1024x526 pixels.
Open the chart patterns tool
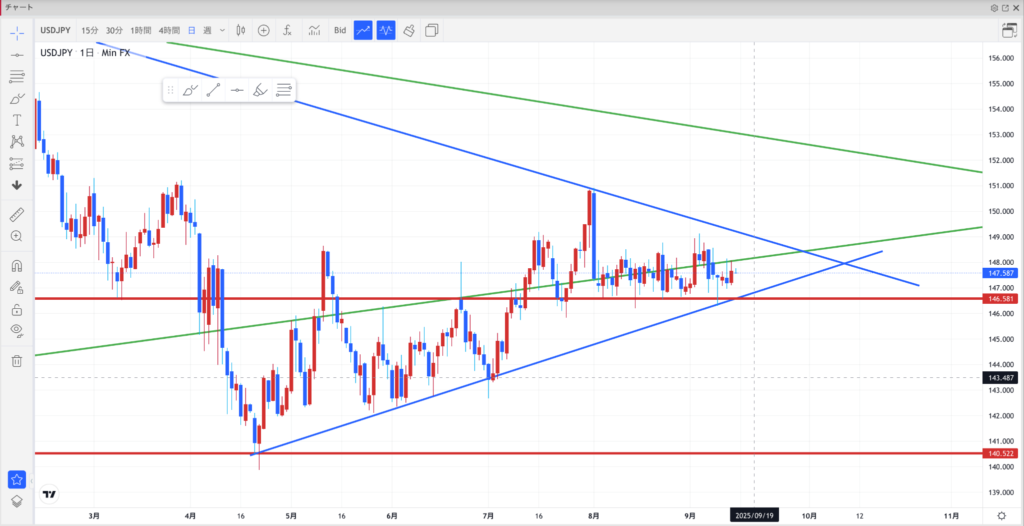(17, 141)
